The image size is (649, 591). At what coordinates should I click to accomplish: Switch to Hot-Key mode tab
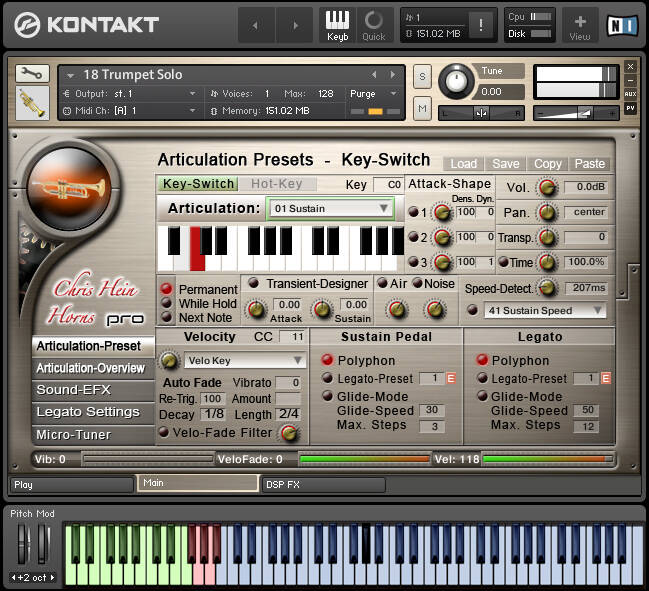coord(277,184)
